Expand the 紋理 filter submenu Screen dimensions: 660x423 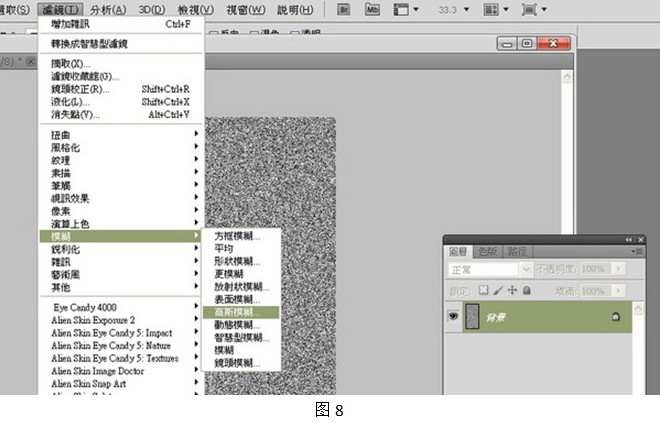point(121,160)
